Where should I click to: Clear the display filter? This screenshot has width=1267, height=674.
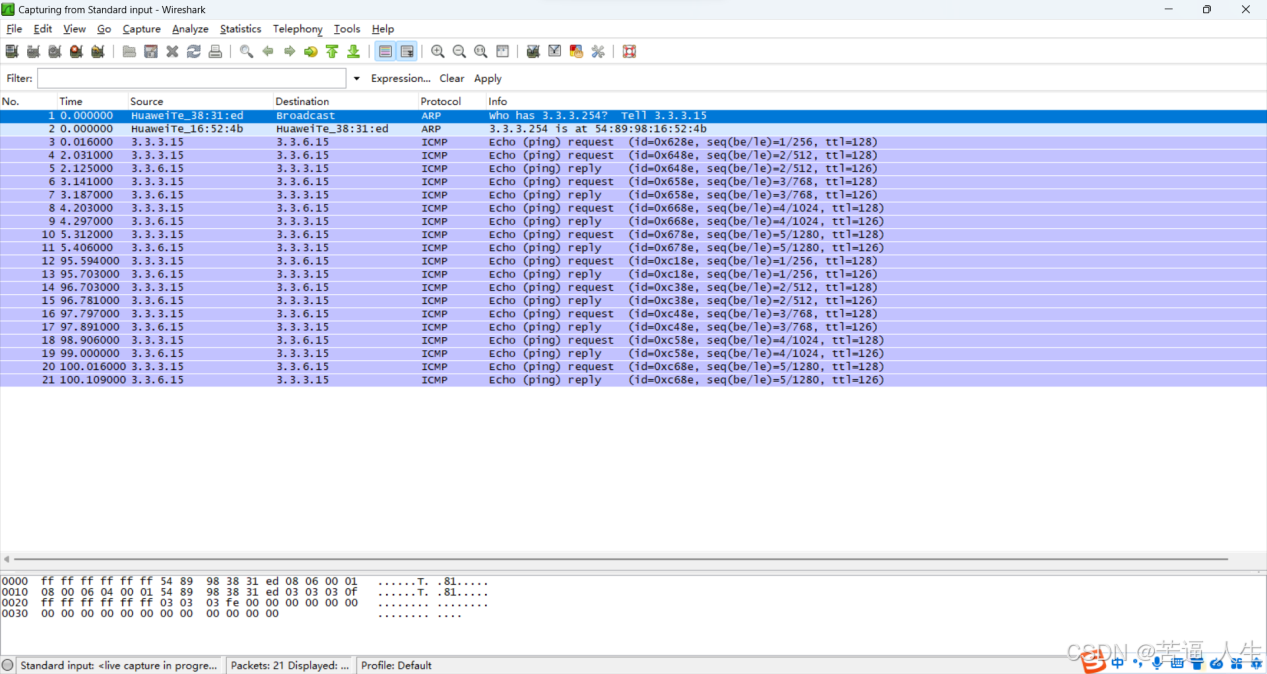coord(452,78)
